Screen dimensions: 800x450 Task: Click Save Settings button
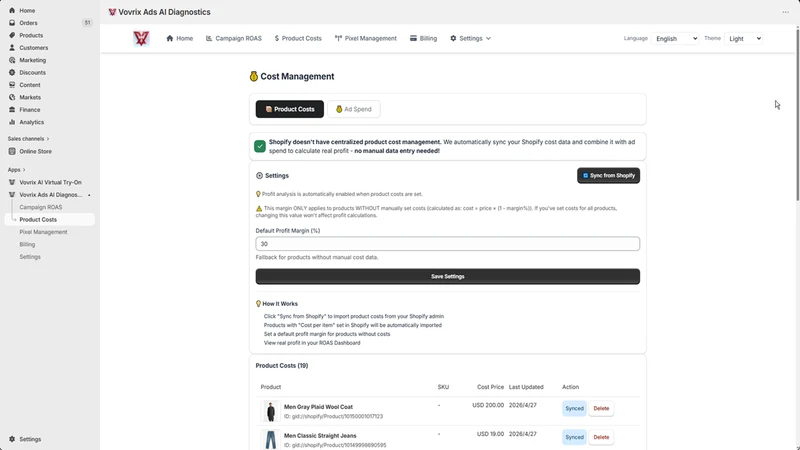tap(447, 277)
